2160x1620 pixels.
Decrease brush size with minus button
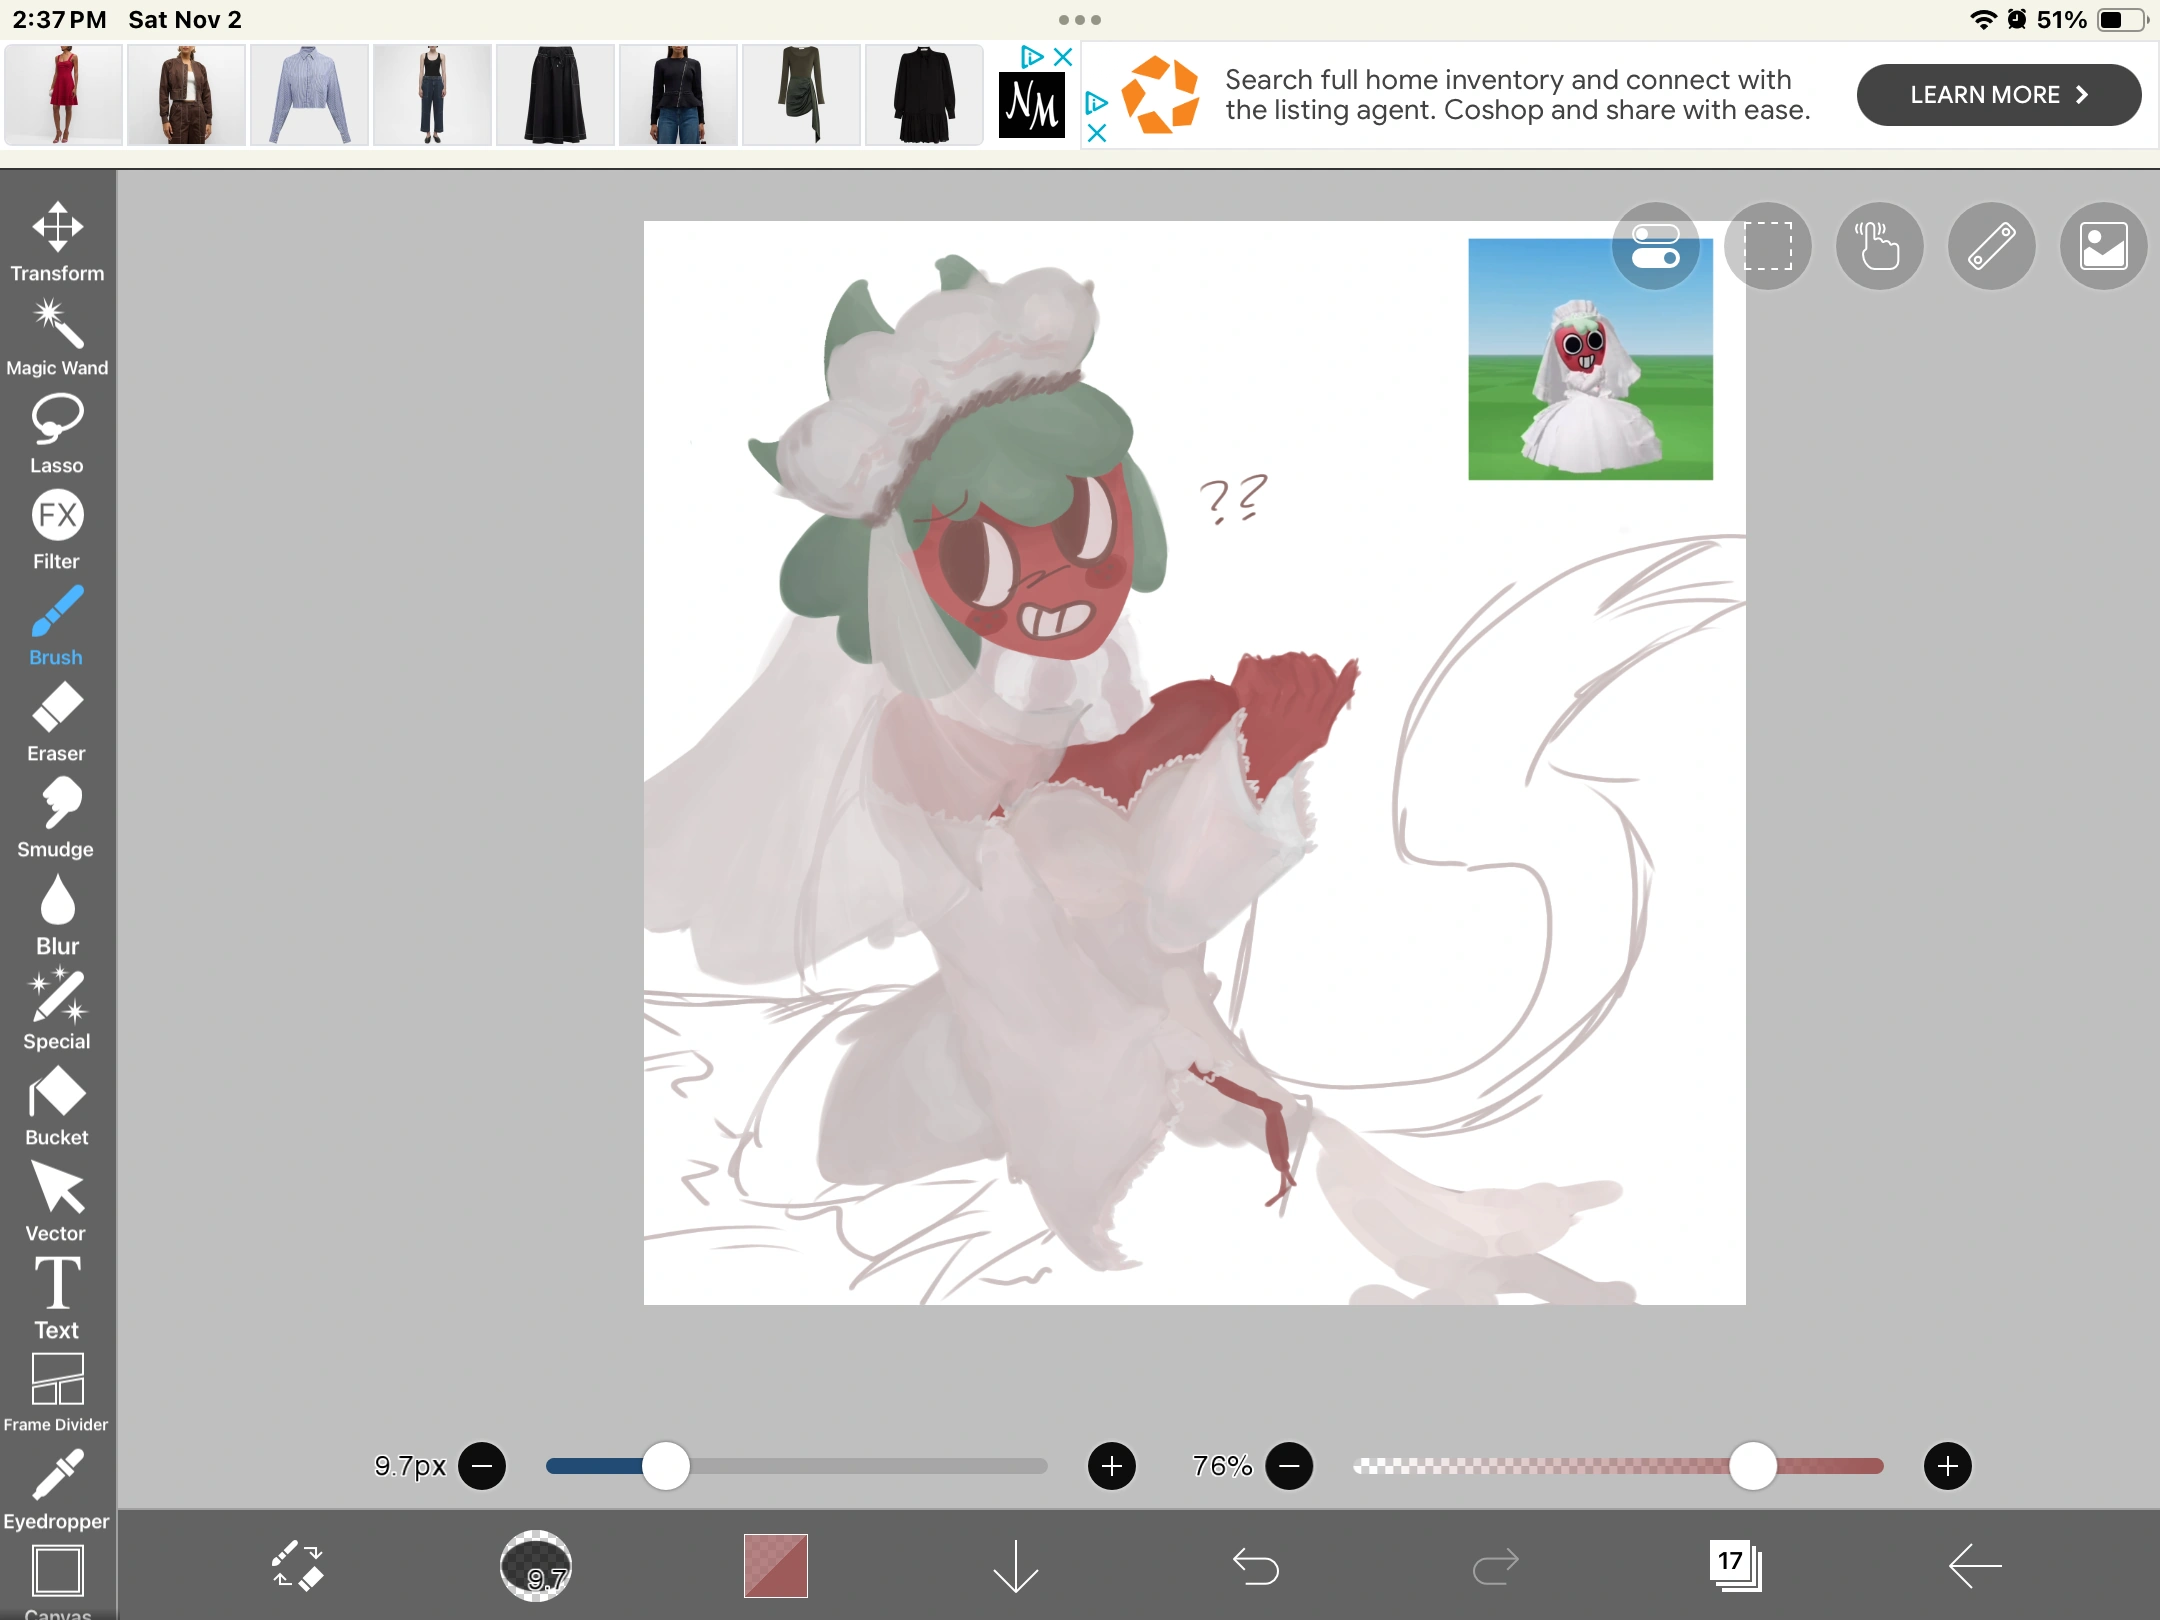[x=482, y=1466]
